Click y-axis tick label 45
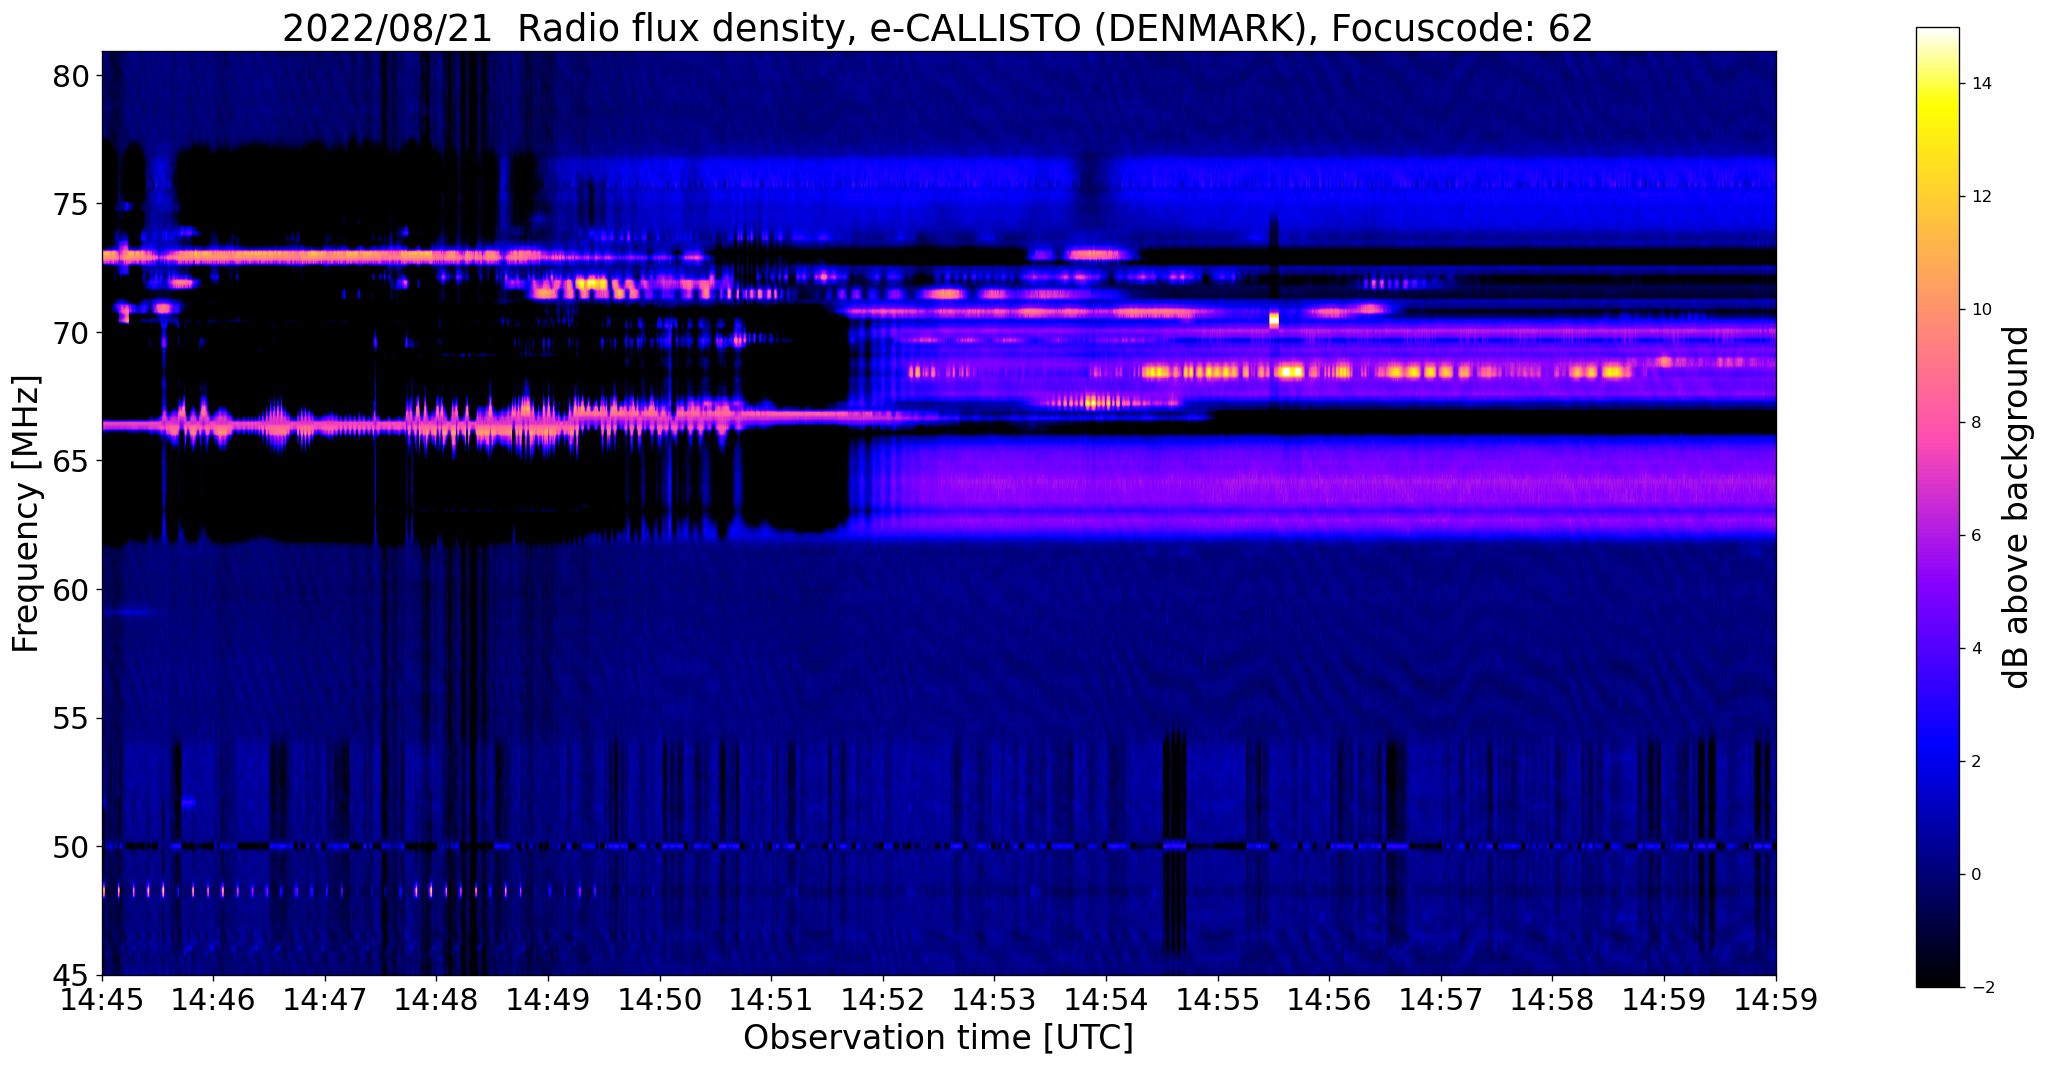Image resolution: width=2047 pixels, height=1067 pixels. [70, 975]
